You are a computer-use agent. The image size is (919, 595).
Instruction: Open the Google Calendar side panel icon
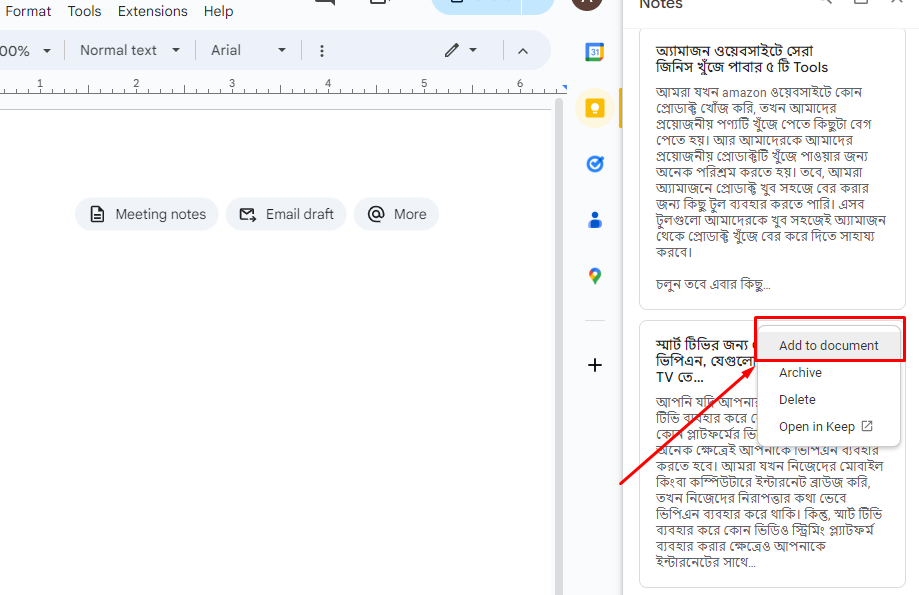point(594,52)
